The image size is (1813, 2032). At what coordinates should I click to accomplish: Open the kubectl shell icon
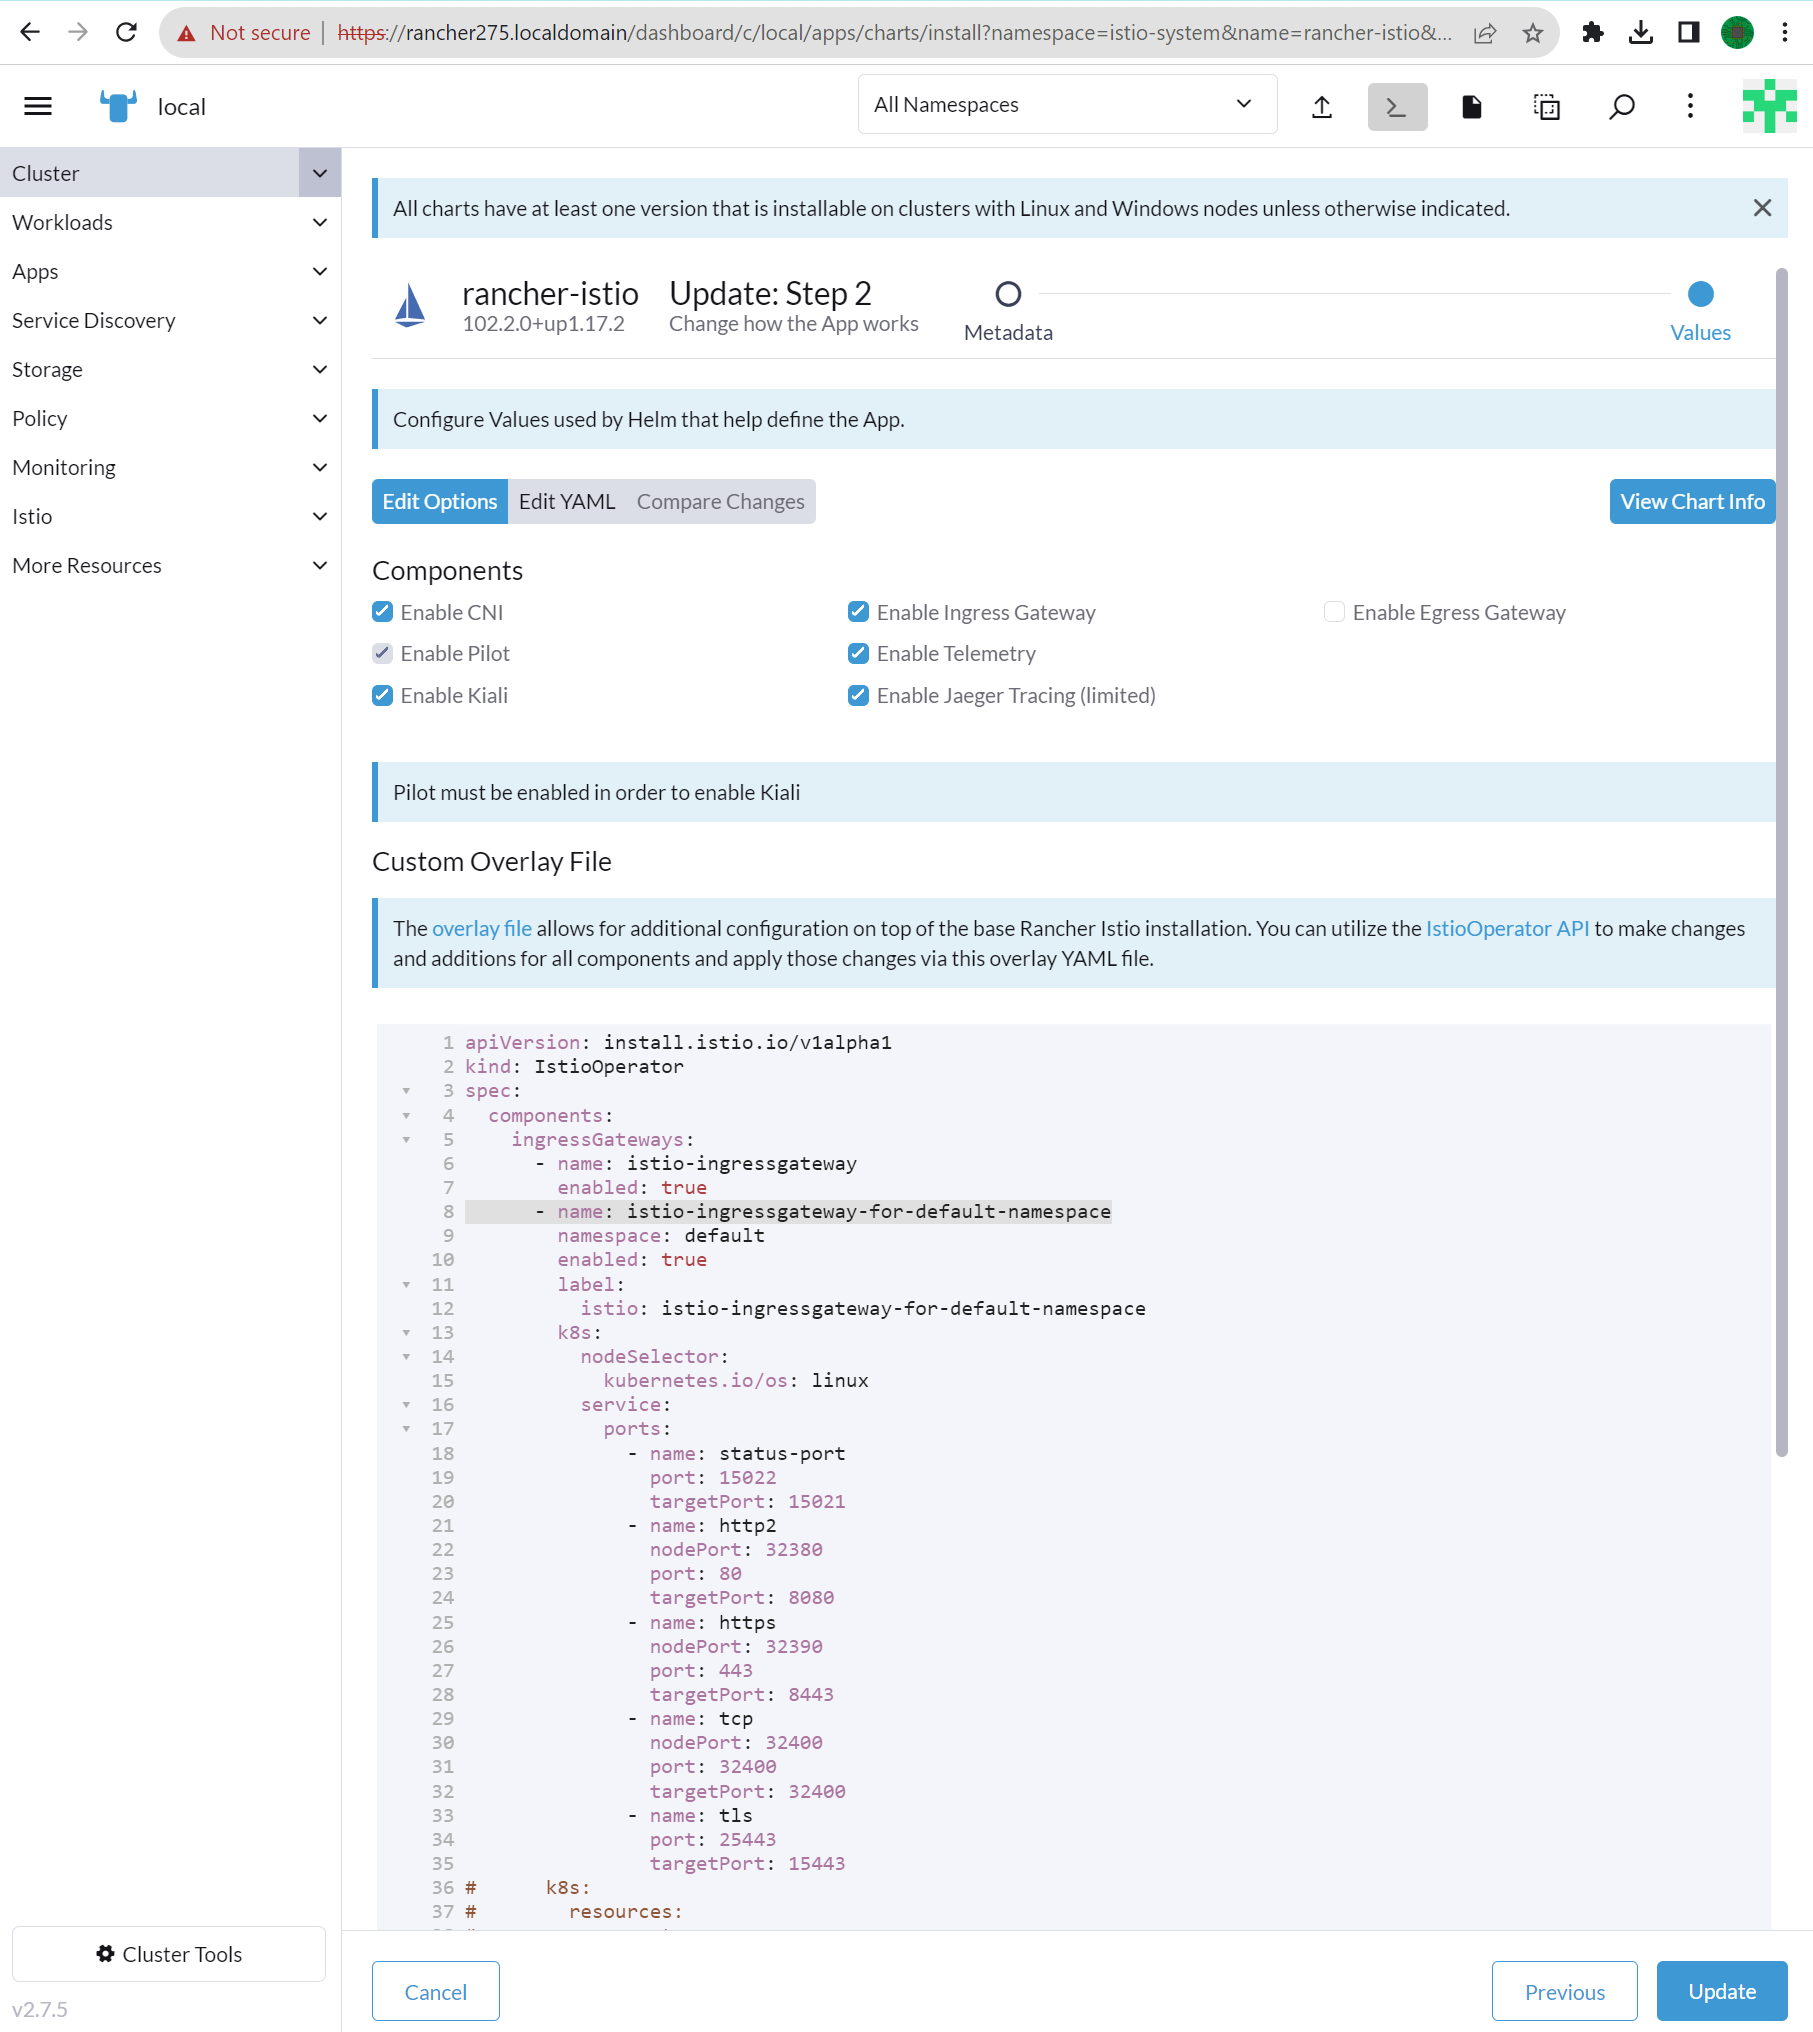1397,106
